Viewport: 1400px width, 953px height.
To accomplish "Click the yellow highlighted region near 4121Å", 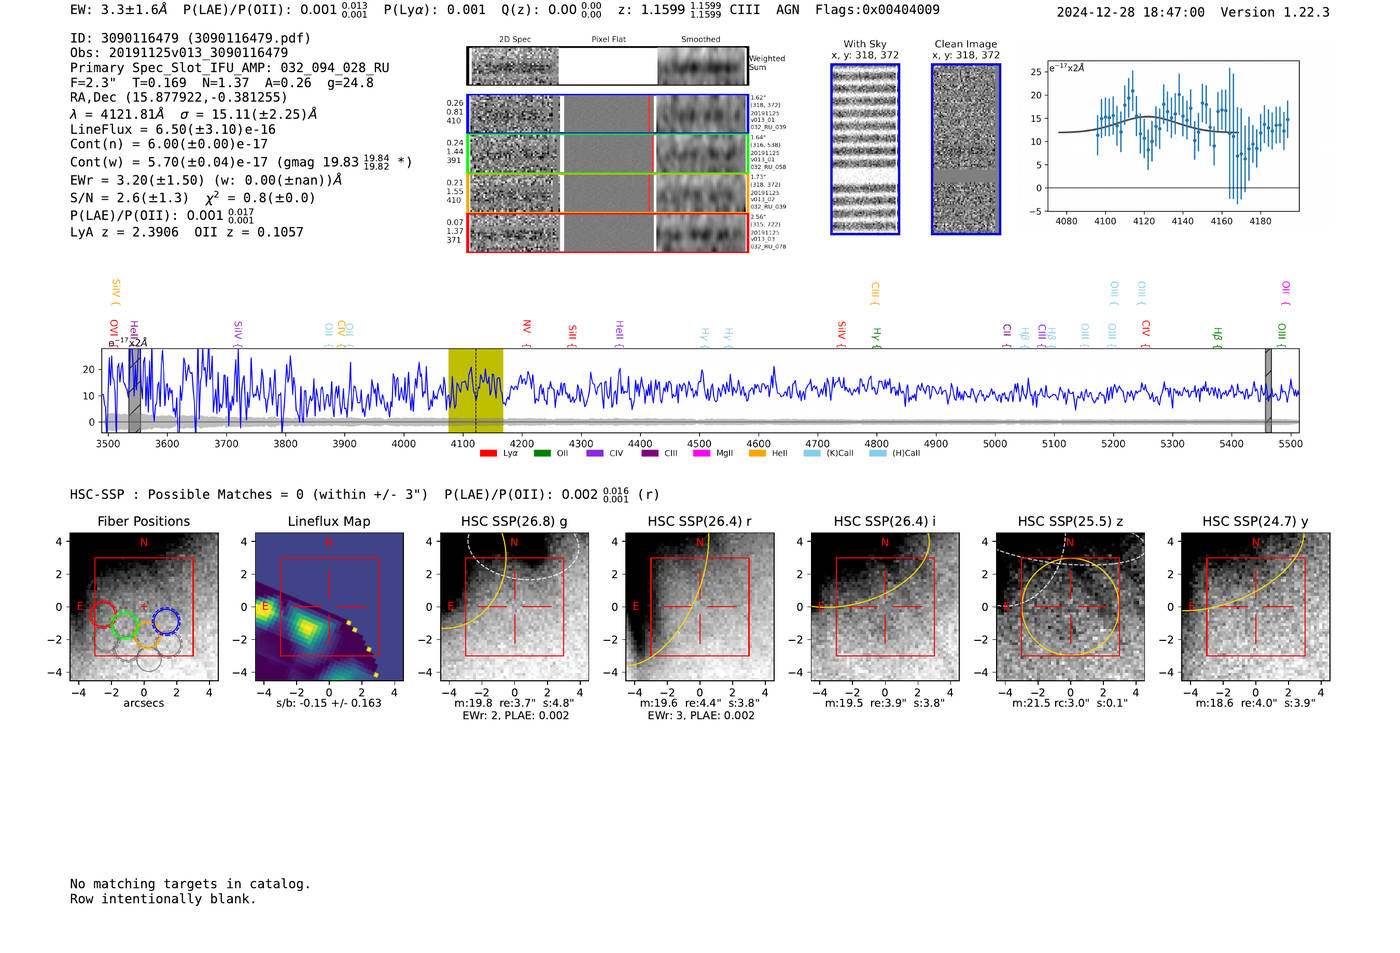I will 476,390.
